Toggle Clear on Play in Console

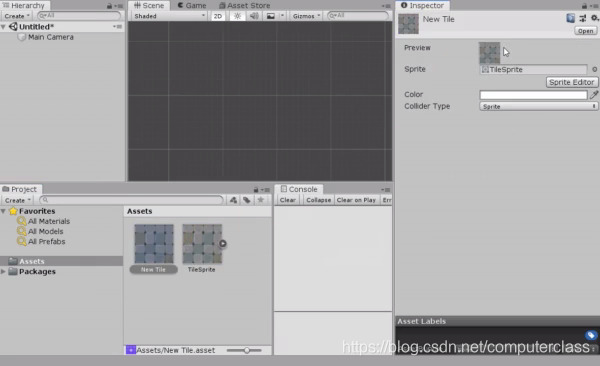tap(356, 200)
